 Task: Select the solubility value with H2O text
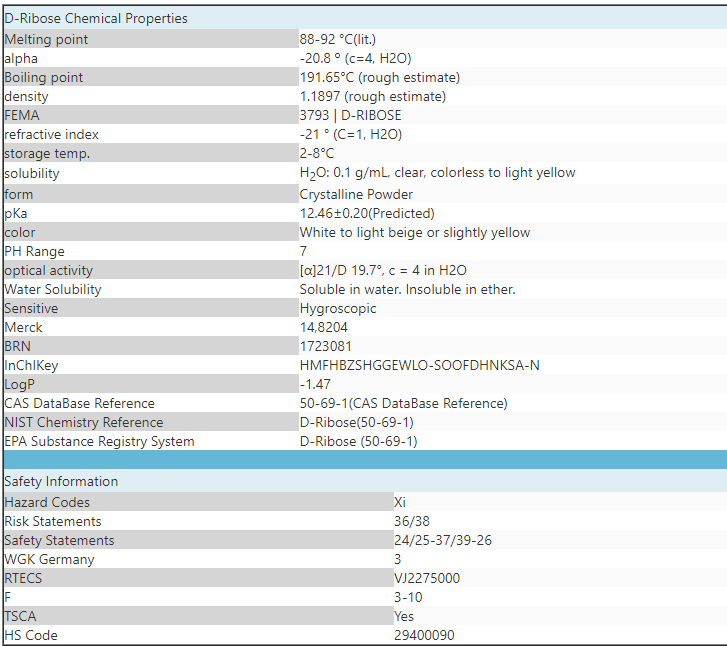pyautogui.click(x=437, y=173)
